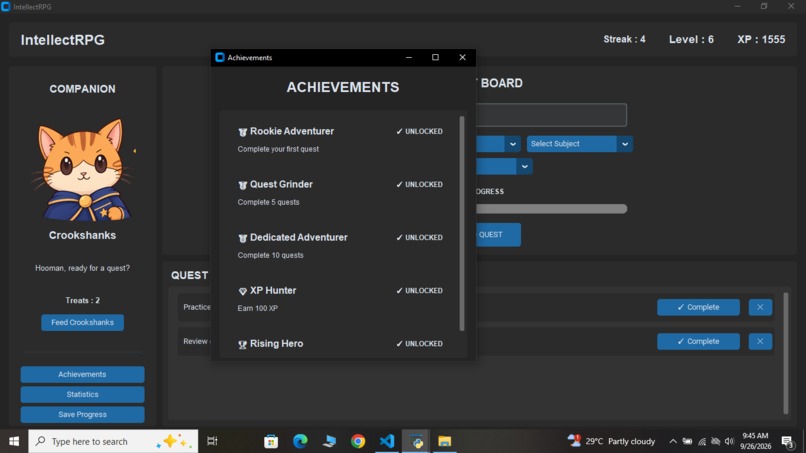The image size is (806, 453).
Task: Open the Select Subject dropdown
Action: pos(579,144)
